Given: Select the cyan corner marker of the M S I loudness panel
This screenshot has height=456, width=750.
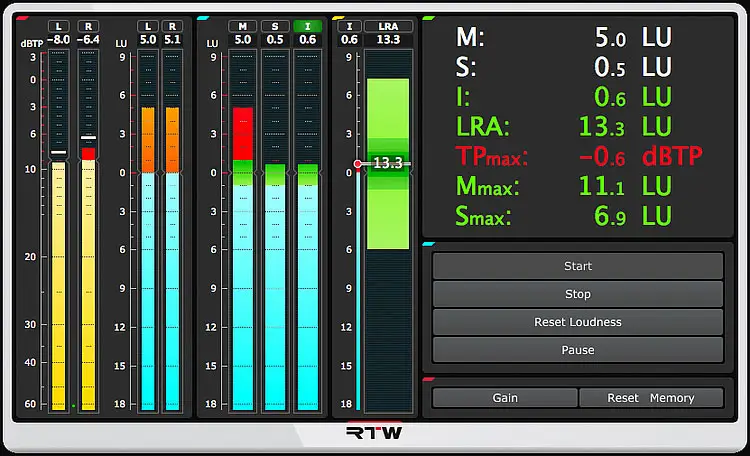Looking at the screenshot, I should click(x=203, y=18).
